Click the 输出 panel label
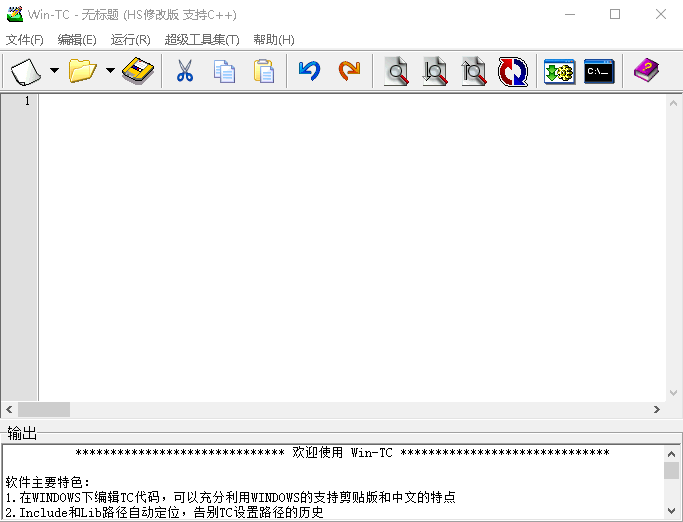This screenshot has height=522, width=683. 22,433
